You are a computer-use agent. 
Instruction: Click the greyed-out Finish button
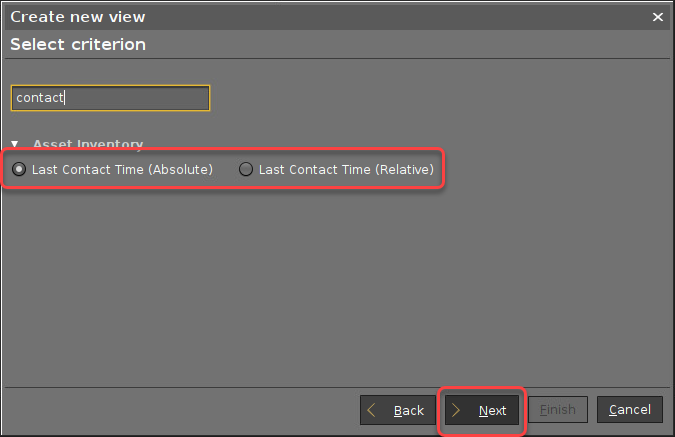557,410
